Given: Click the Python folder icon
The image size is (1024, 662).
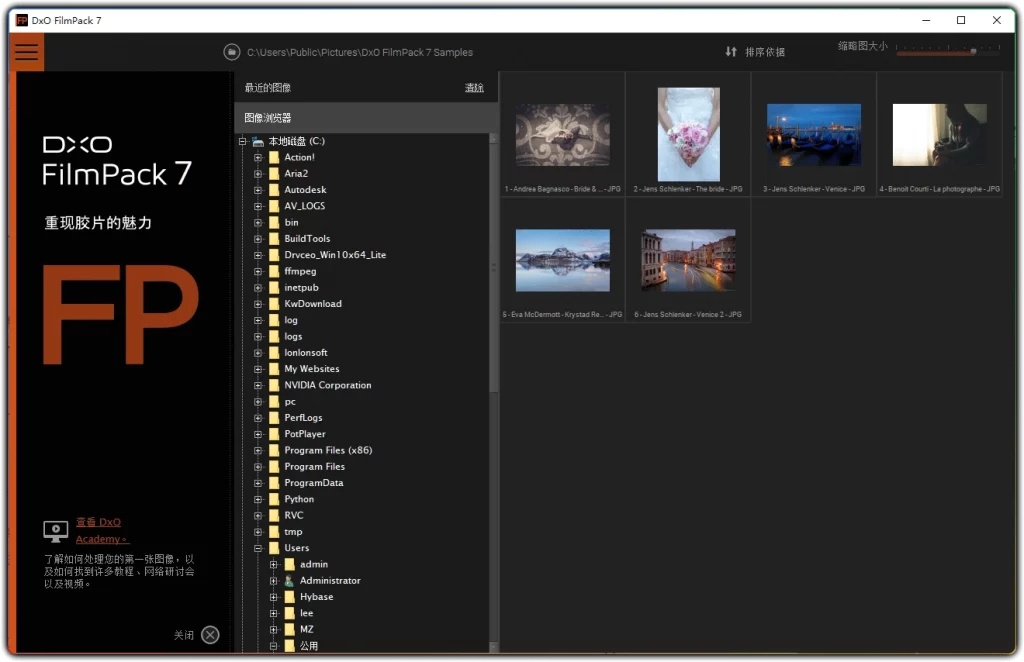Looking at the screenshot, I should 274,499.
